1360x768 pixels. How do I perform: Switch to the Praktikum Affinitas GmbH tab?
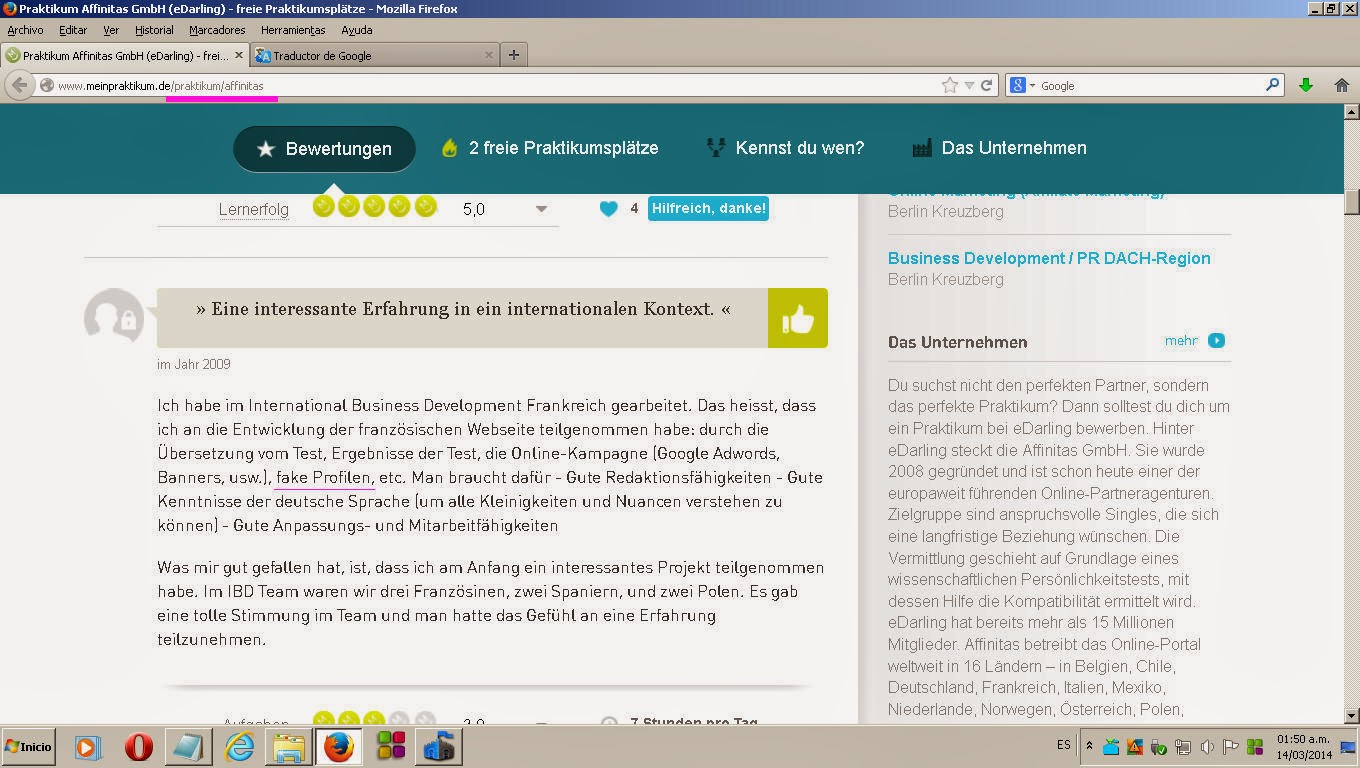pos(125,55)
